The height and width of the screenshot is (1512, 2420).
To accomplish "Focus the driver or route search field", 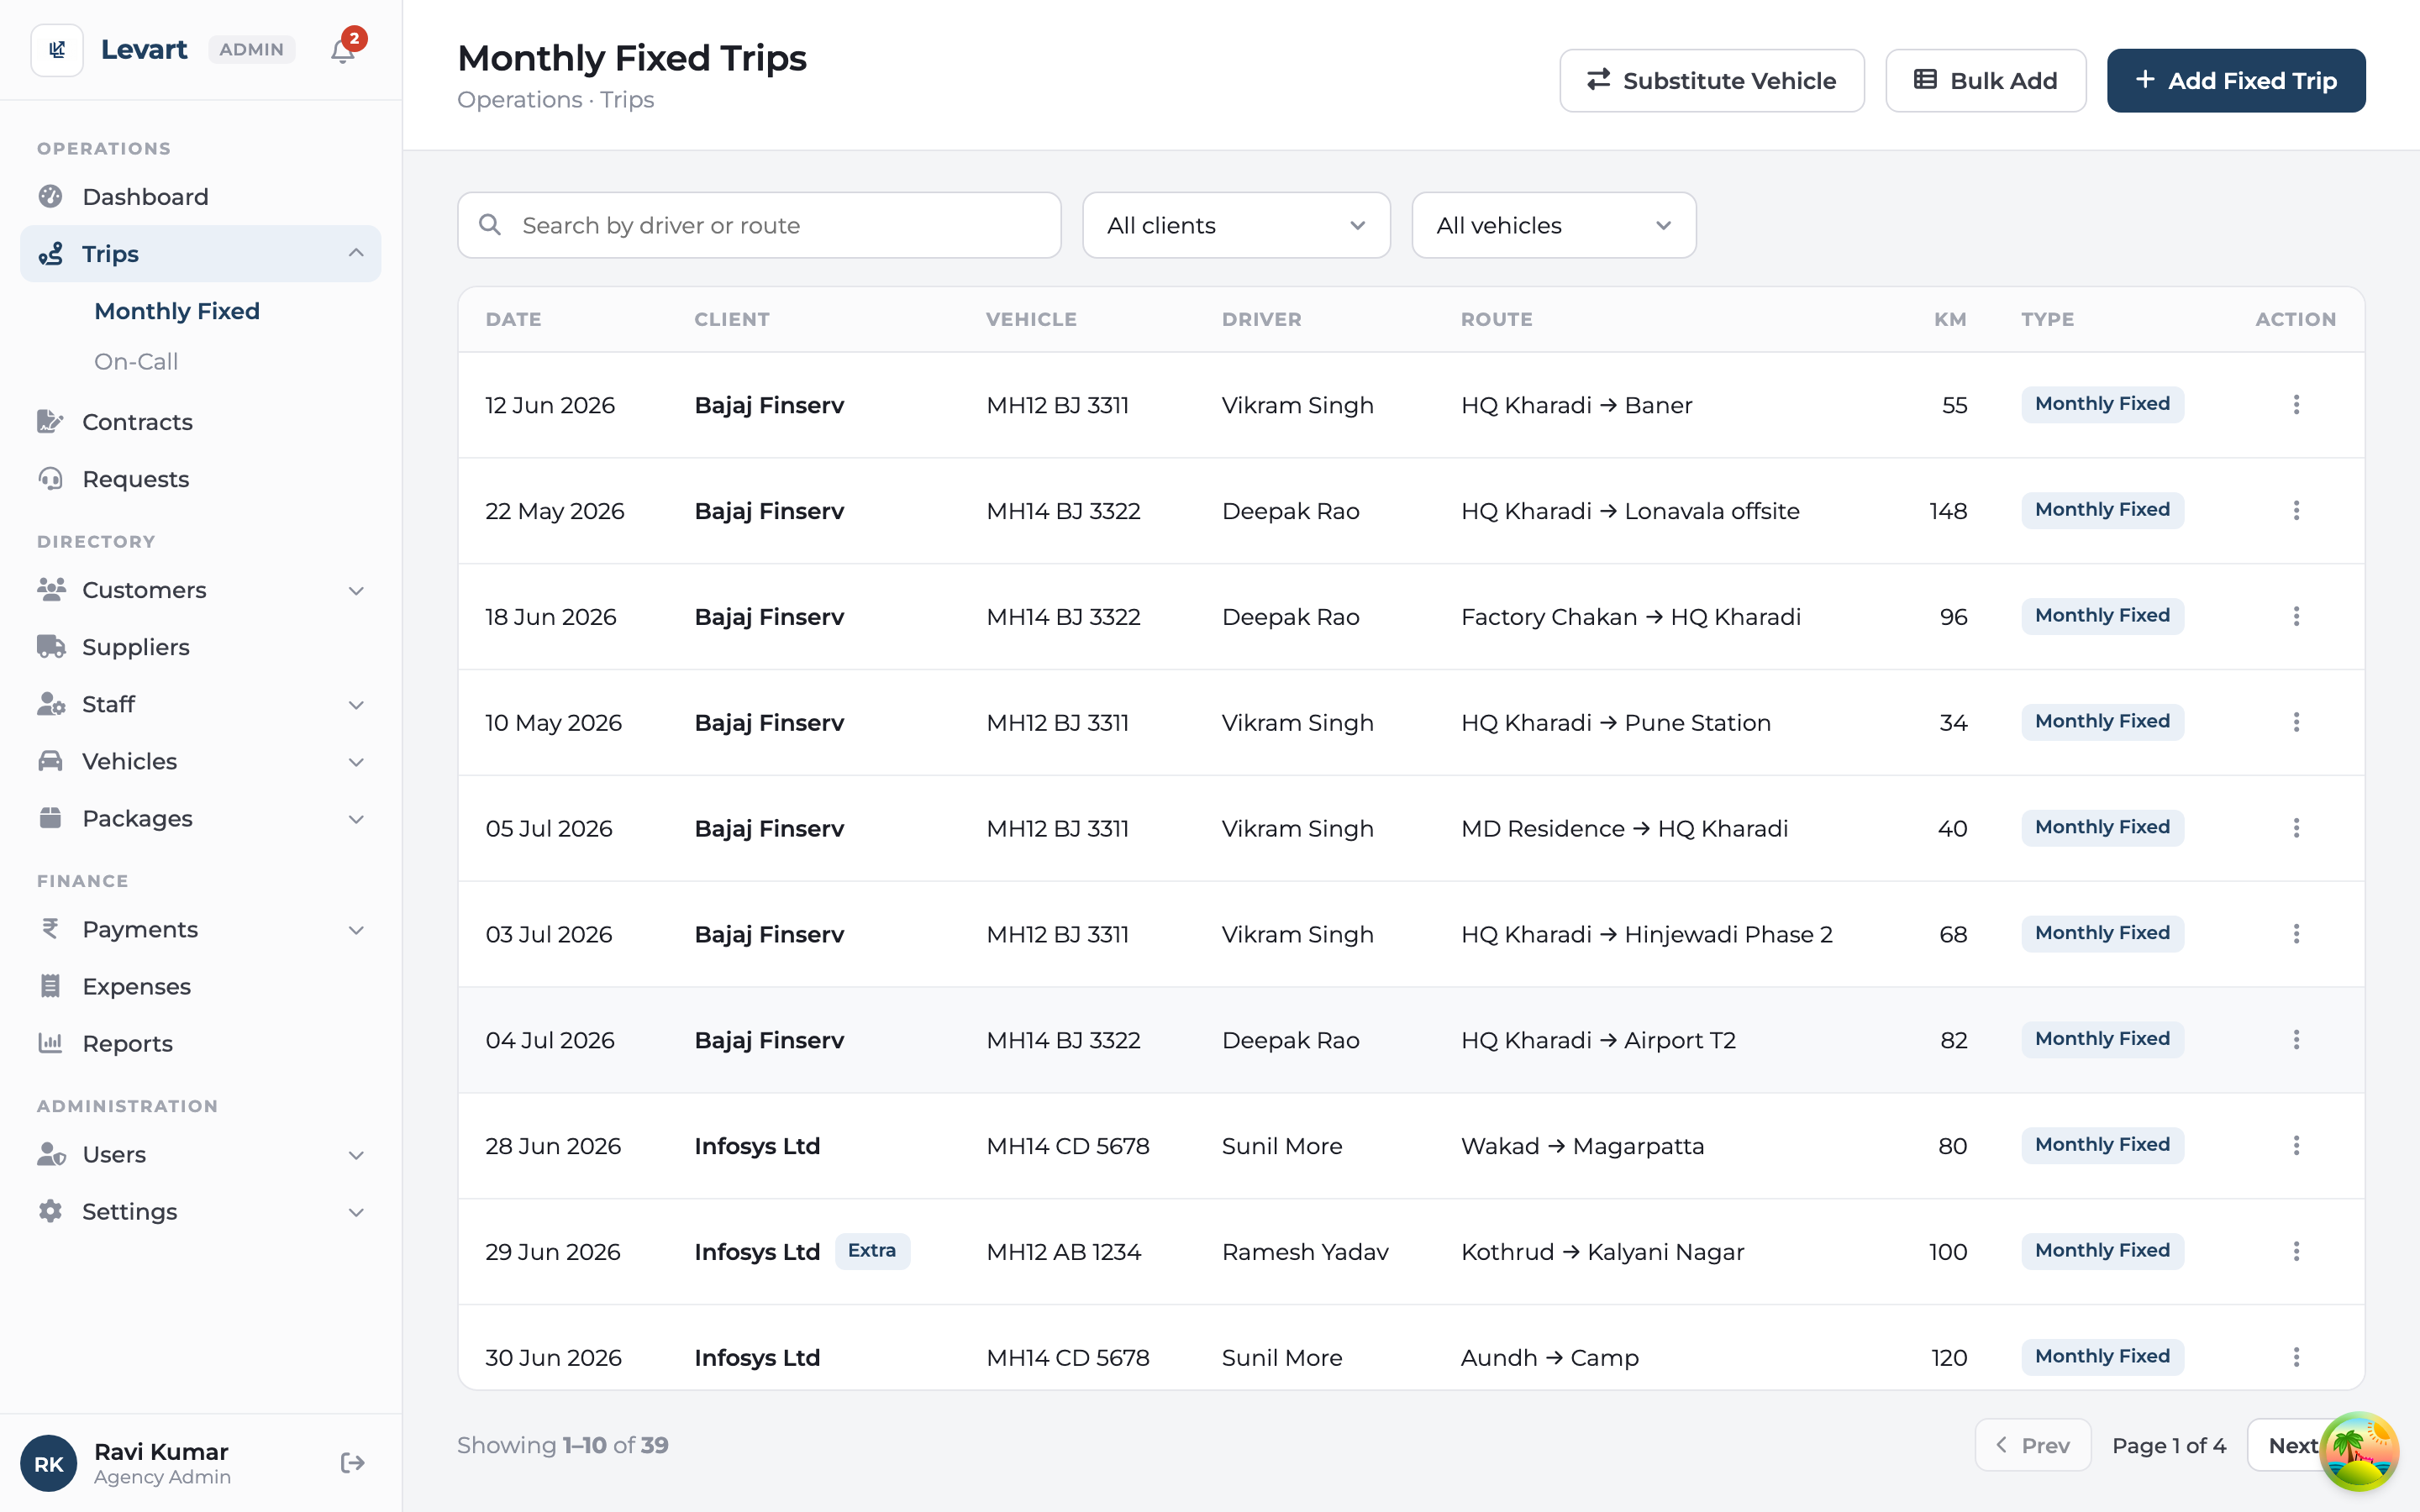I will click(759, 225).
